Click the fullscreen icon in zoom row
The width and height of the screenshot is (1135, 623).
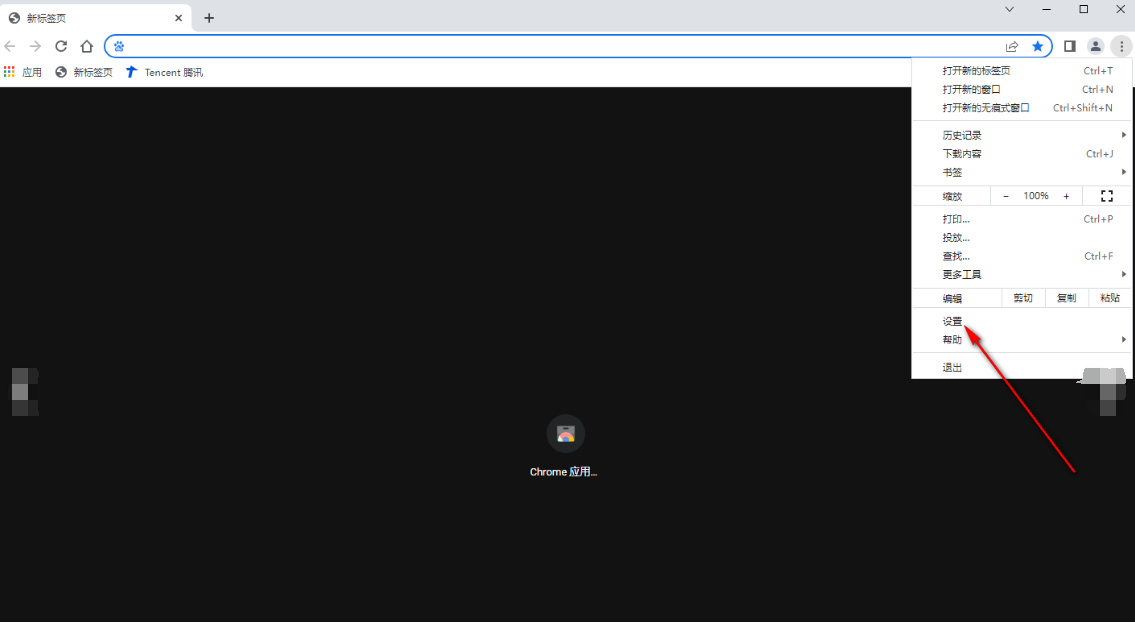[x=1107, y=196]
